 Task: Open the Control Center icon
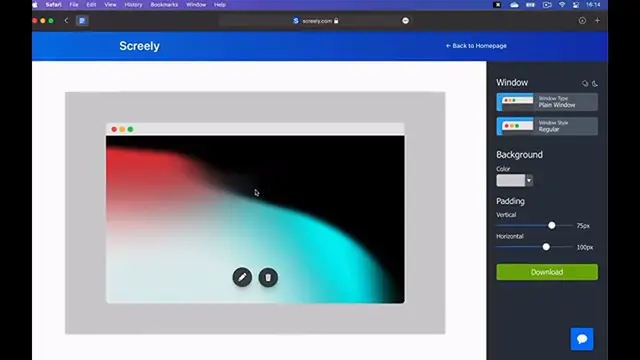tap(576, 5)
